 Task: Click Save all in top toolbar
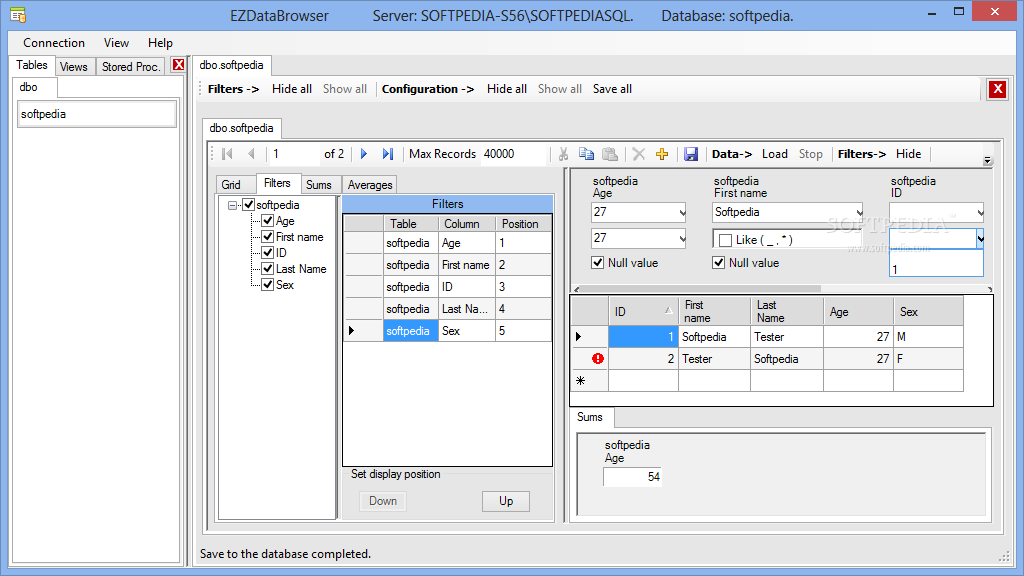pyautogui.click(x=612, y=89)
